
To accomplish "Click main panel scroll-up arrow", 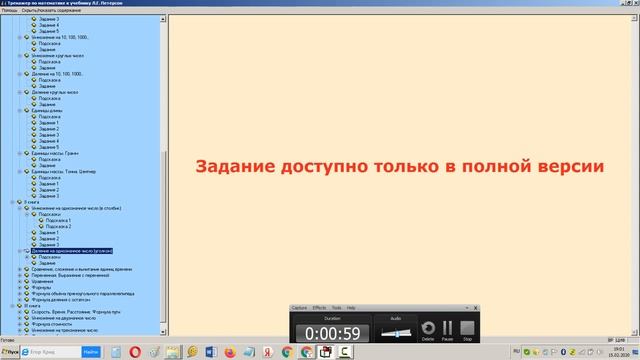I will pyautogui.click(x=635, y=18).
